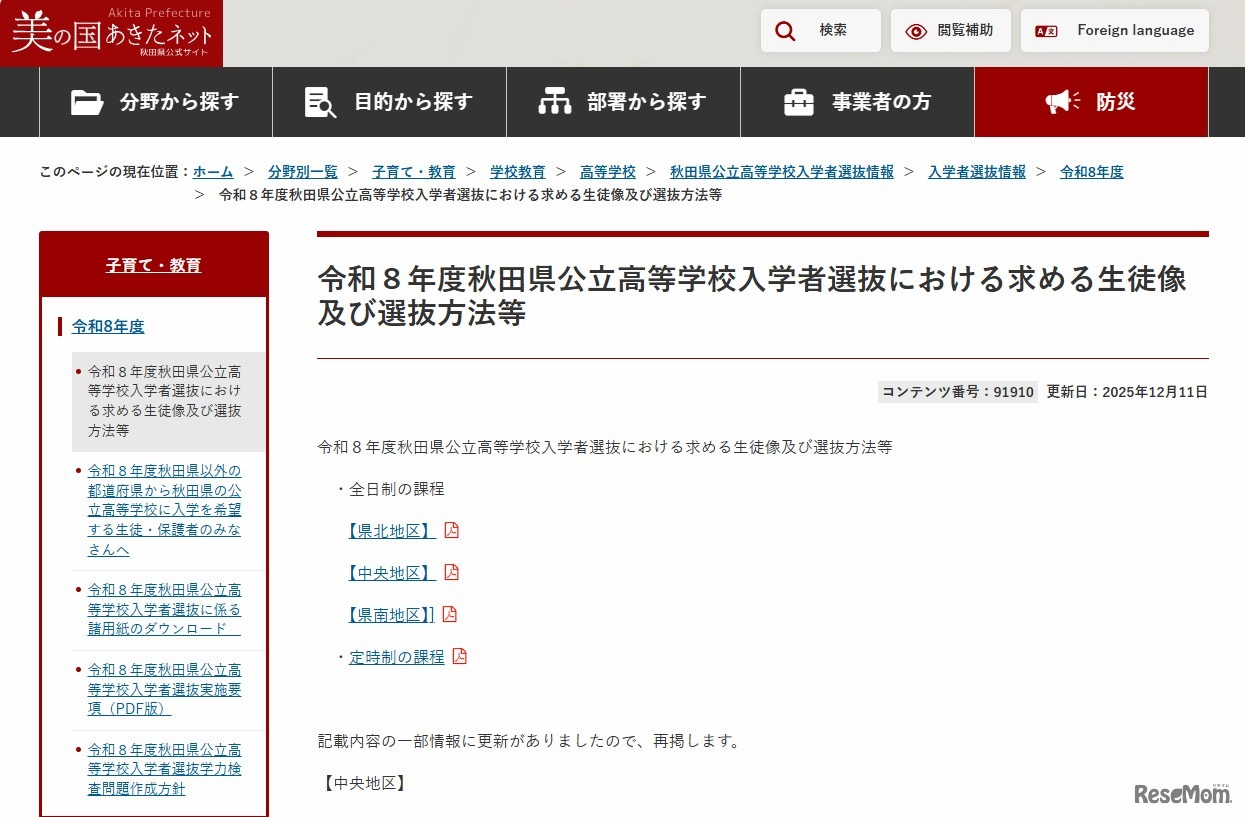This screenshot has height=817, width=1245.
Task: Open 子育て・教育 sidebar heading link
Action: pos(154,265)
